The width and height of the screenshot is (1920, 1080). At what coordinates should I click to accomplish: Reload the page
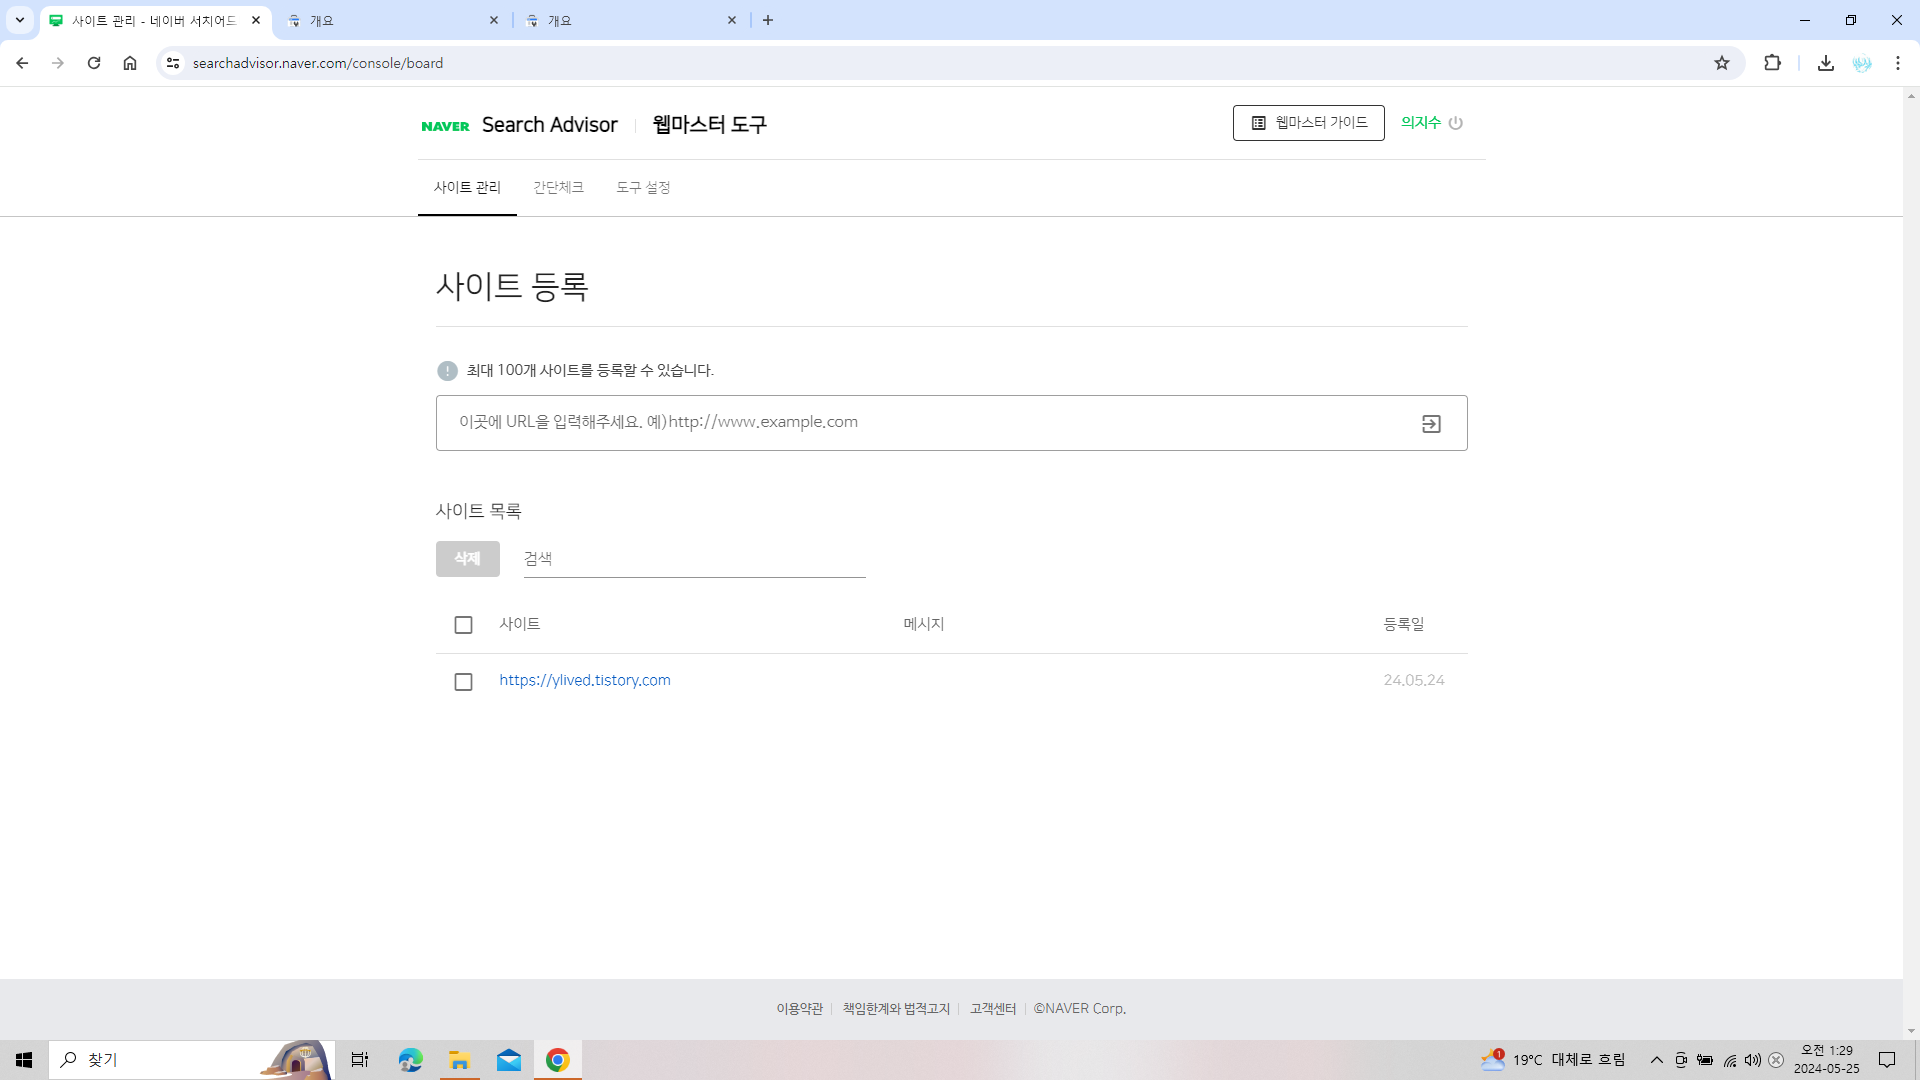click(94, 63)
